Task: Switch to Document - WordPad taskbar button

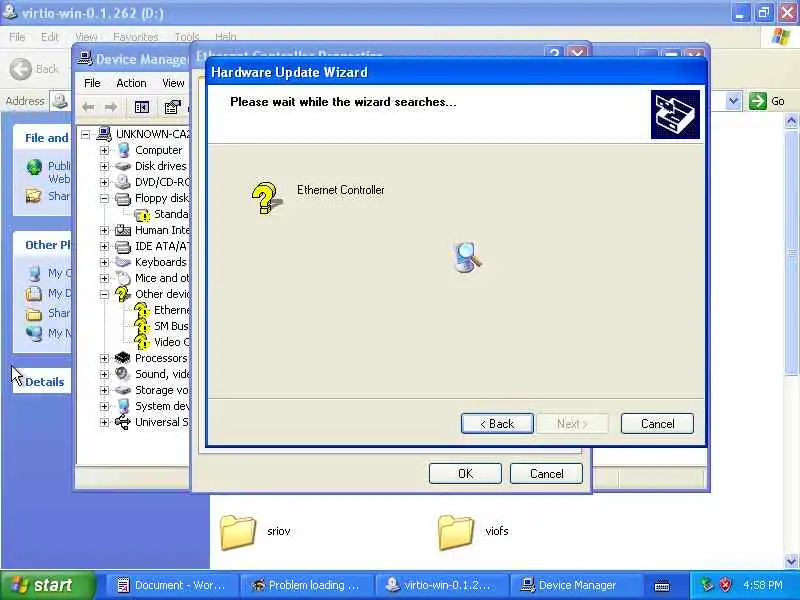Action: (172, 585)
